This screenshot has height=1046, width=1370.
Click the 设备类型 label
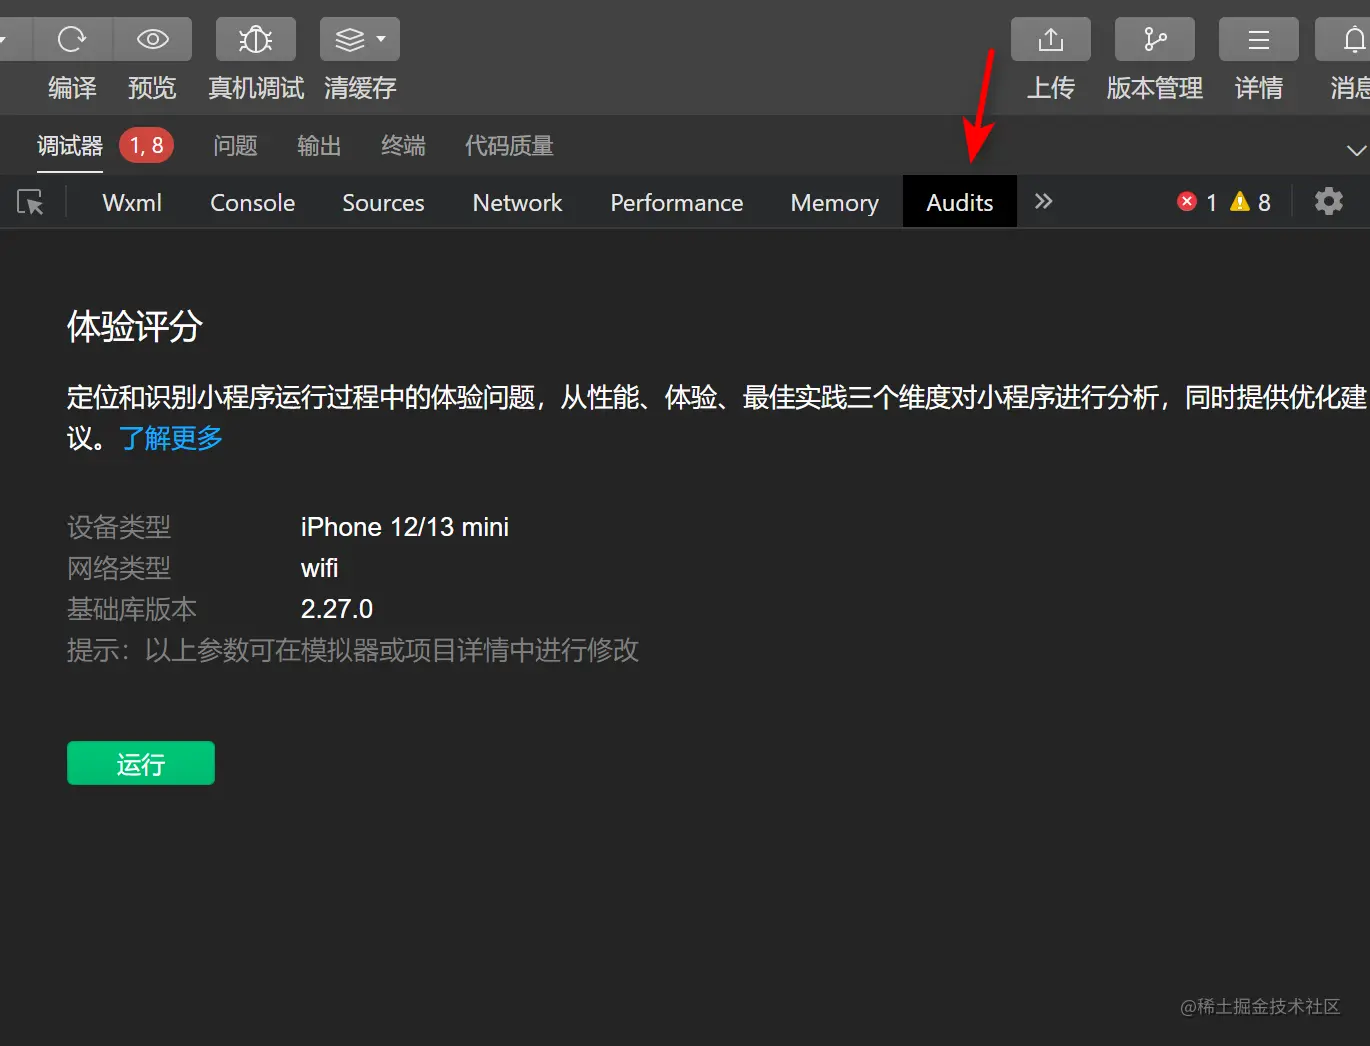point(119,527)
